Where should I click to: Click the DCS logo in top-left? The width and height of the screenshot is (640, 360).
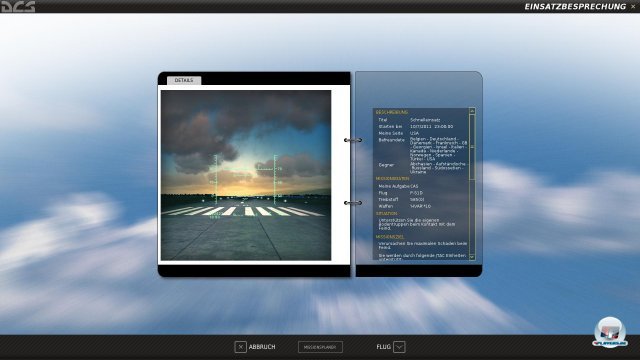[18, 7]
